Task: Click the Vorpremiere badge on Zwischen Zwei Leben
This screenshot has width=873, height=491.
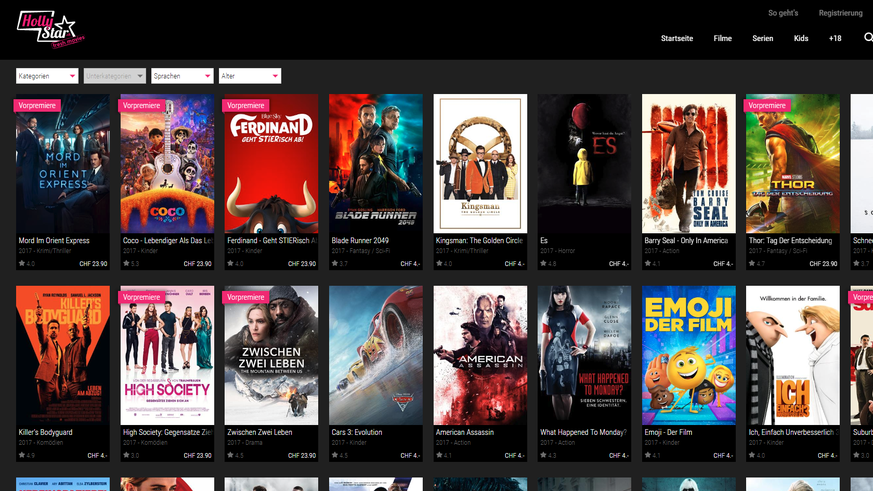Action: [246, 297]
